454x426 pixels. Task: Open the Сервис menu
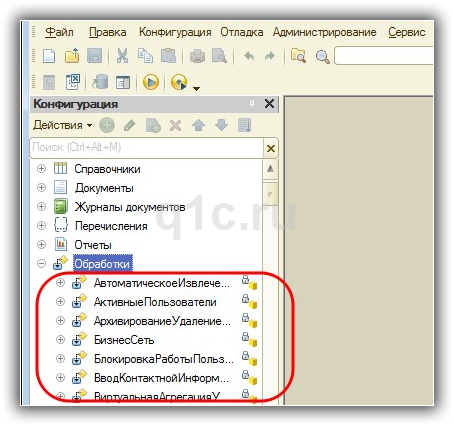(407, 32)
